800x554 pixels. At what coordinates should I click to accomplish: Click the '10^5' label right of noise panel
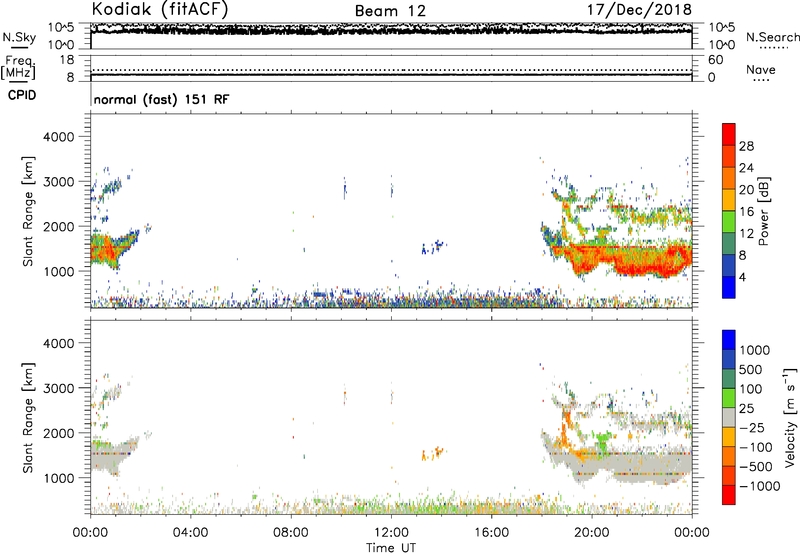point(722,28)
